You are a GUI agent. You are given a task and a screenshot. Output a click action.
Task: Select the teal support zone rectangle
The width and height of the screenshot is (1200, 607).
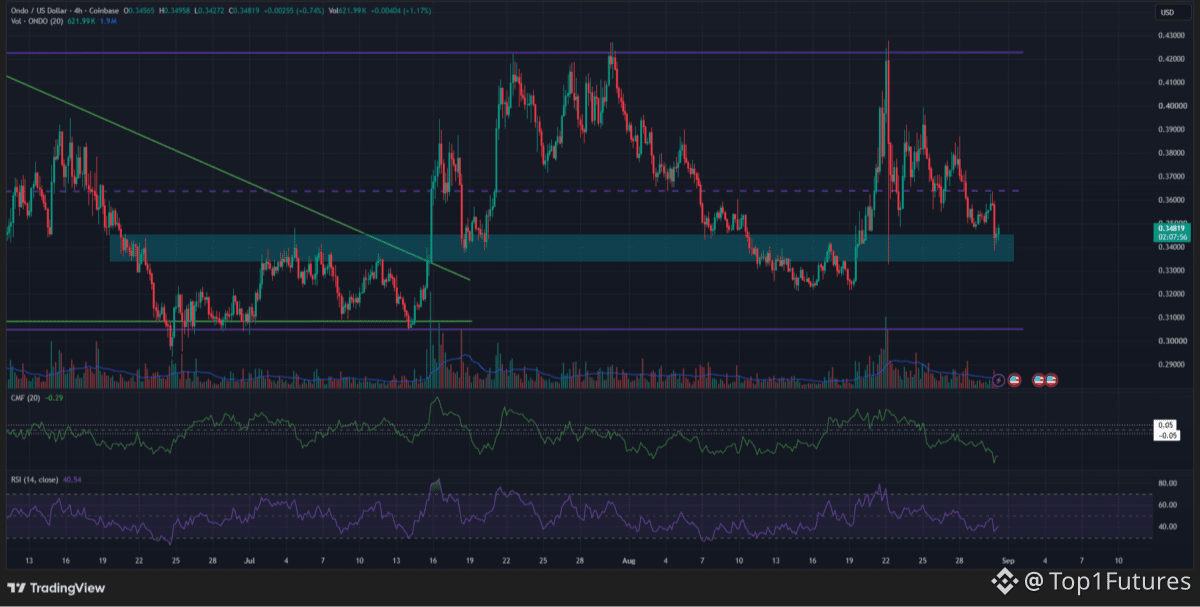[561, 248]
